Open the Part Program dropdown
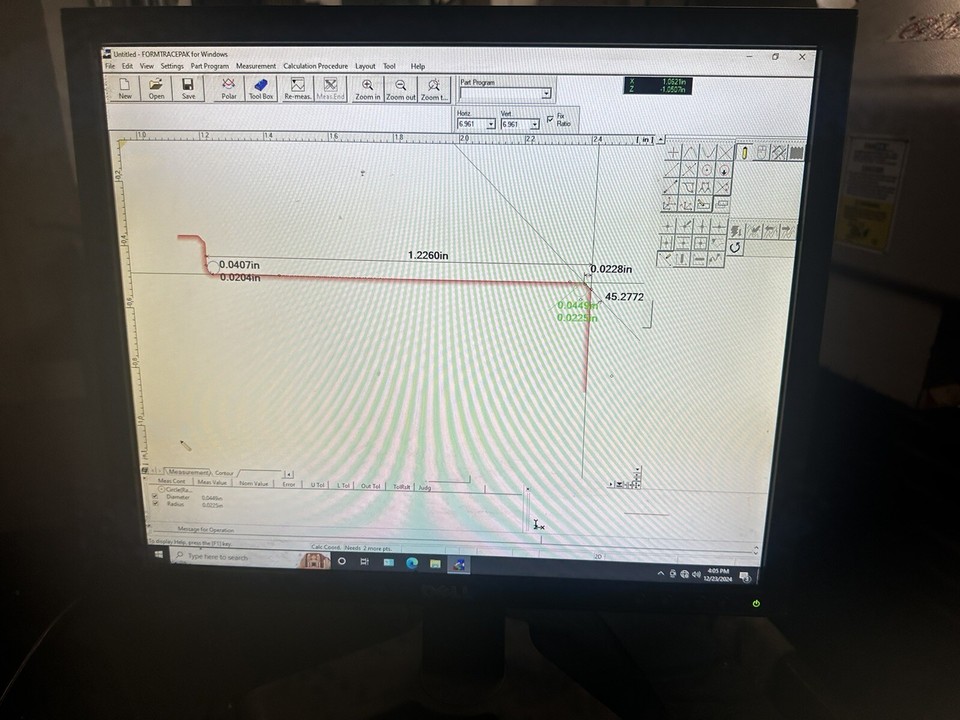This screenshot has height=720, width=960. pyautogui.click(x=546, y=93)
